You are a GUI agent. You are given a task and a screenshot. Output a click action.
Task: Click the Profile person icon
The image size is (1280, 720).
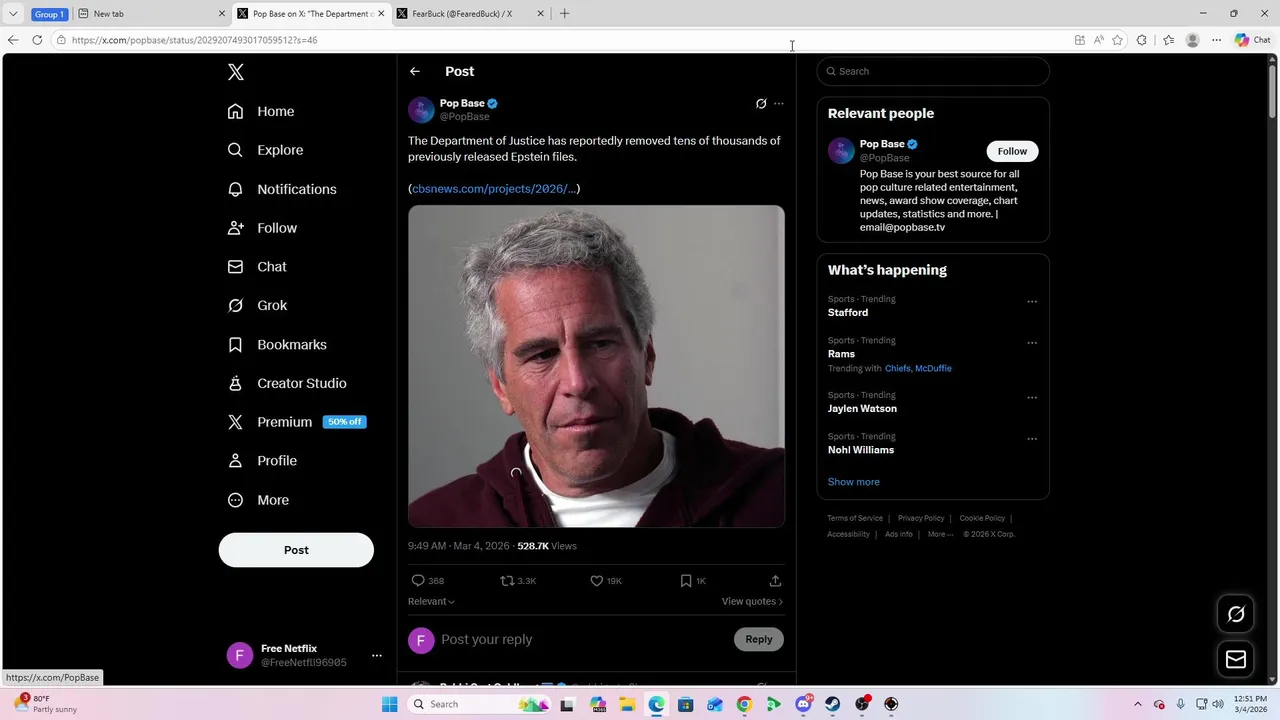[235, 461]
